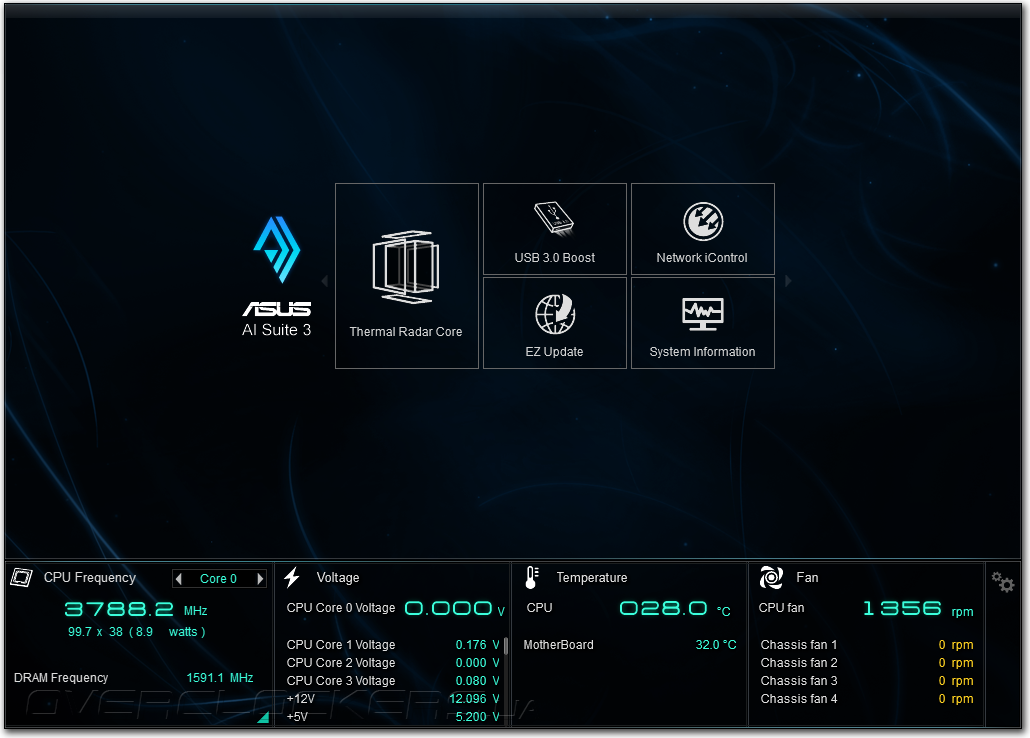Click the CPU Frequency chip icon
1030x738 pixels.
point(21,578)
